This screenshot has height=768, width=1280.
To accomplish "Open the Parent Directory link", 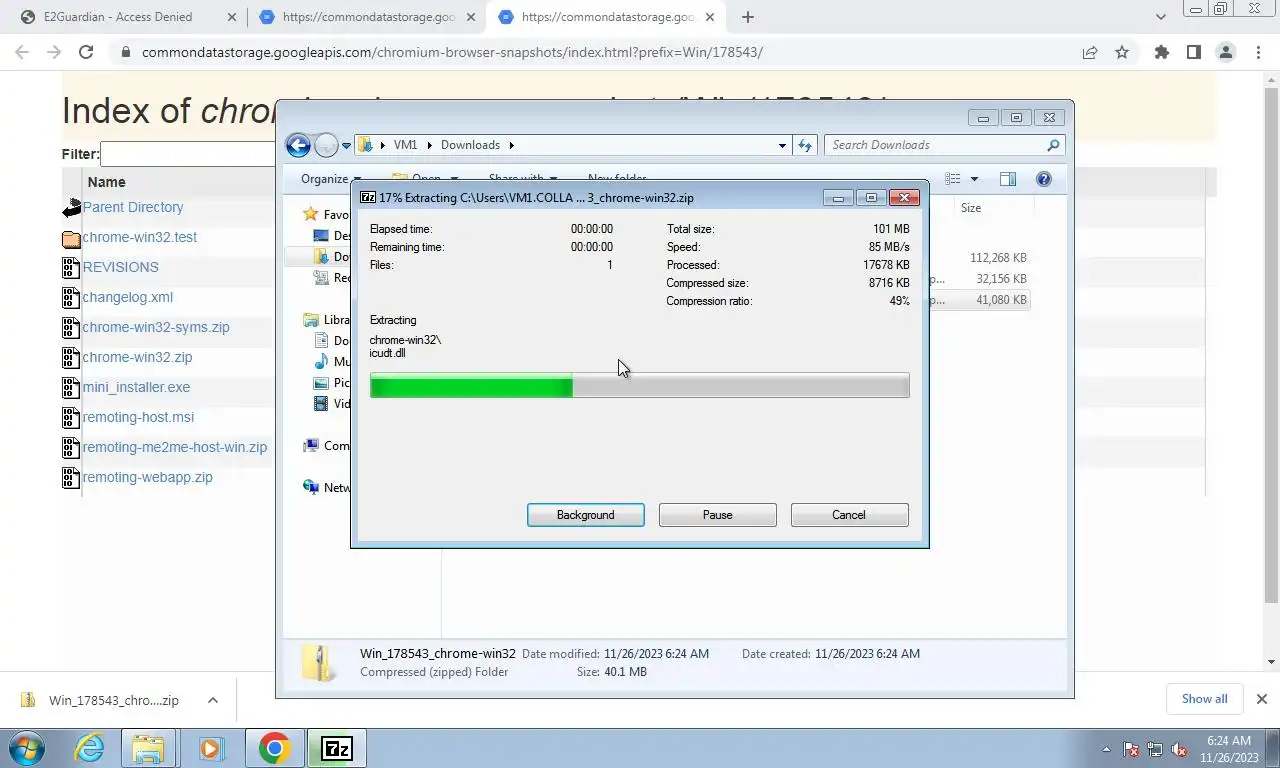I will point(133,207).
